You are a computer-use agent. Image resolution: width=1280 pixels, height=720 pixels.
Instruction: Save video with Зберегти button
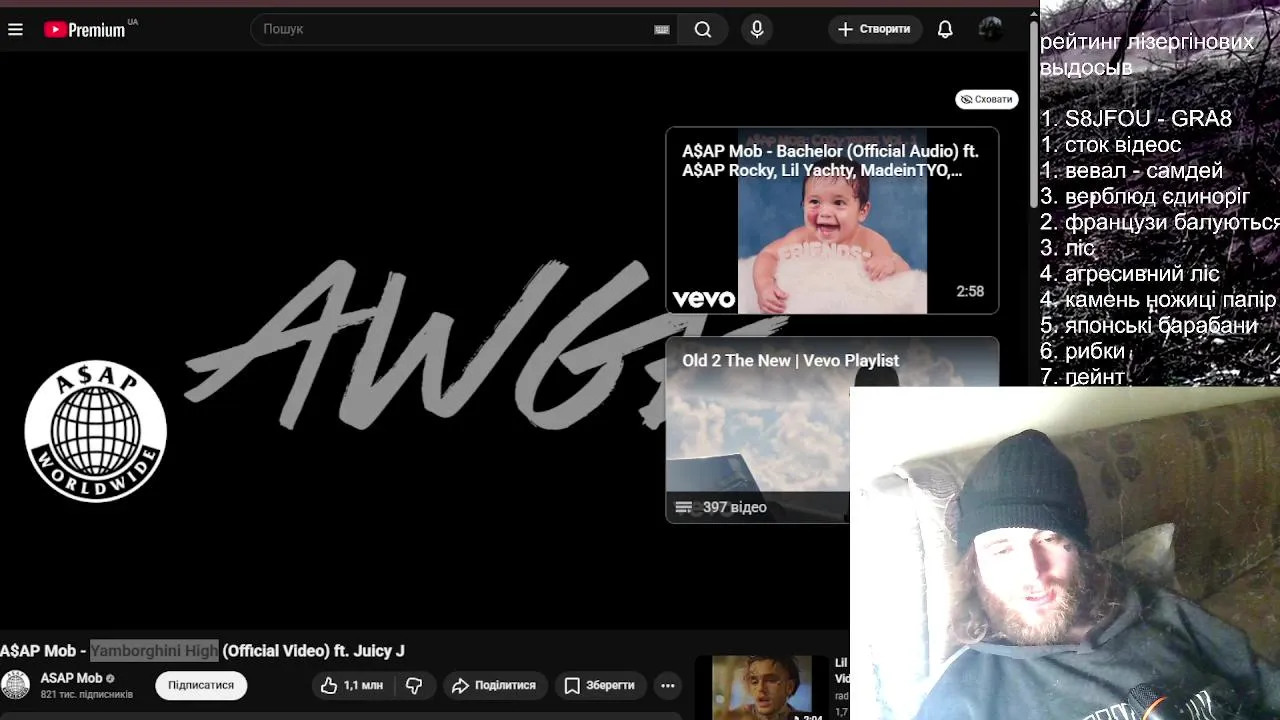tap(600, 685)
